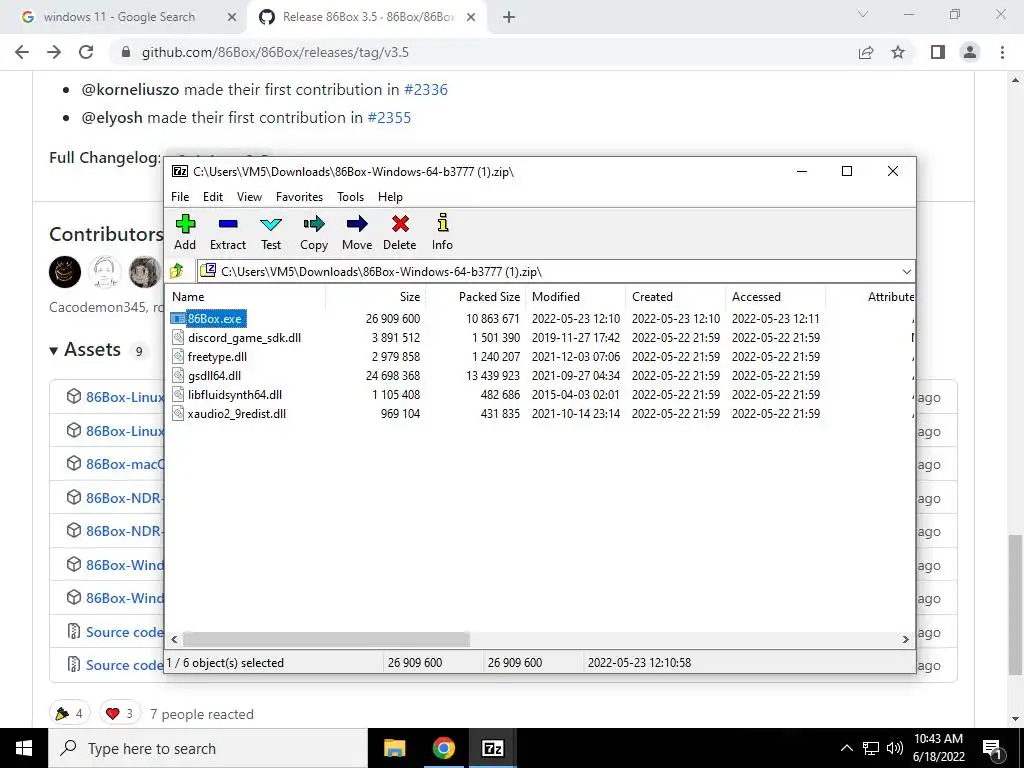Sort by the Created column header
This screenshot has width=1024, height=768.
click(675, 296)
